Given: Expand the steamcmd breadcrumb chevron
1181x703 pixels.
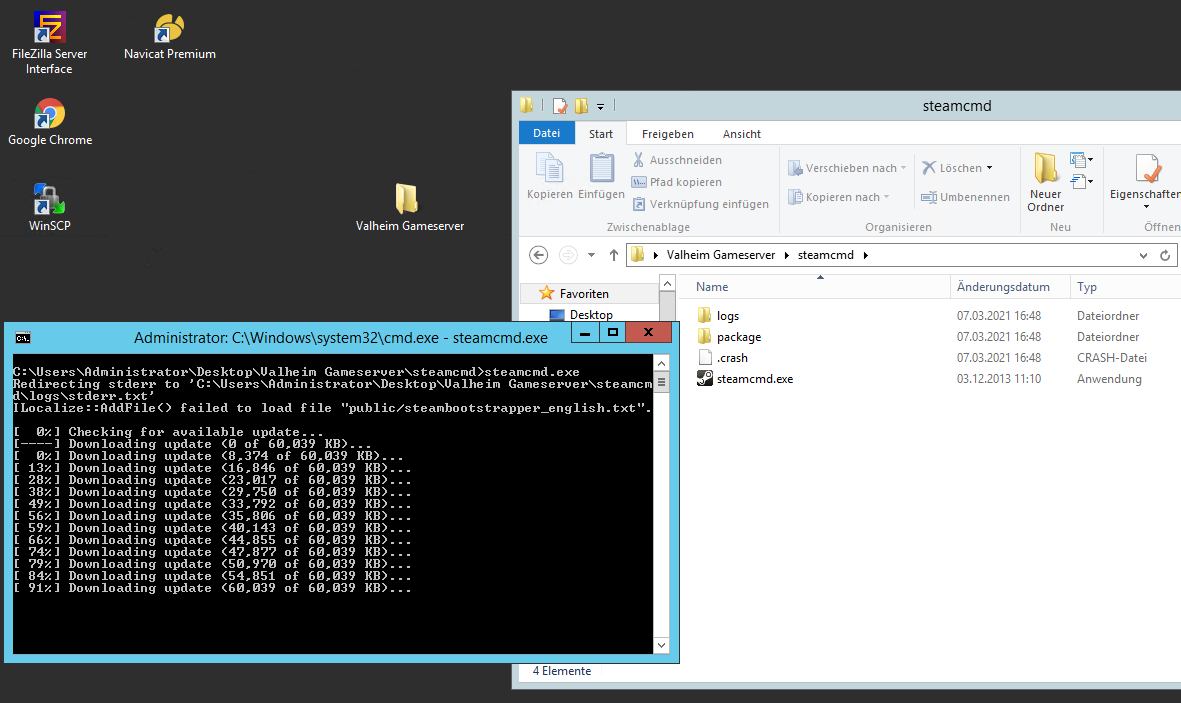Looking at the screenshot, I should point(866,255).
